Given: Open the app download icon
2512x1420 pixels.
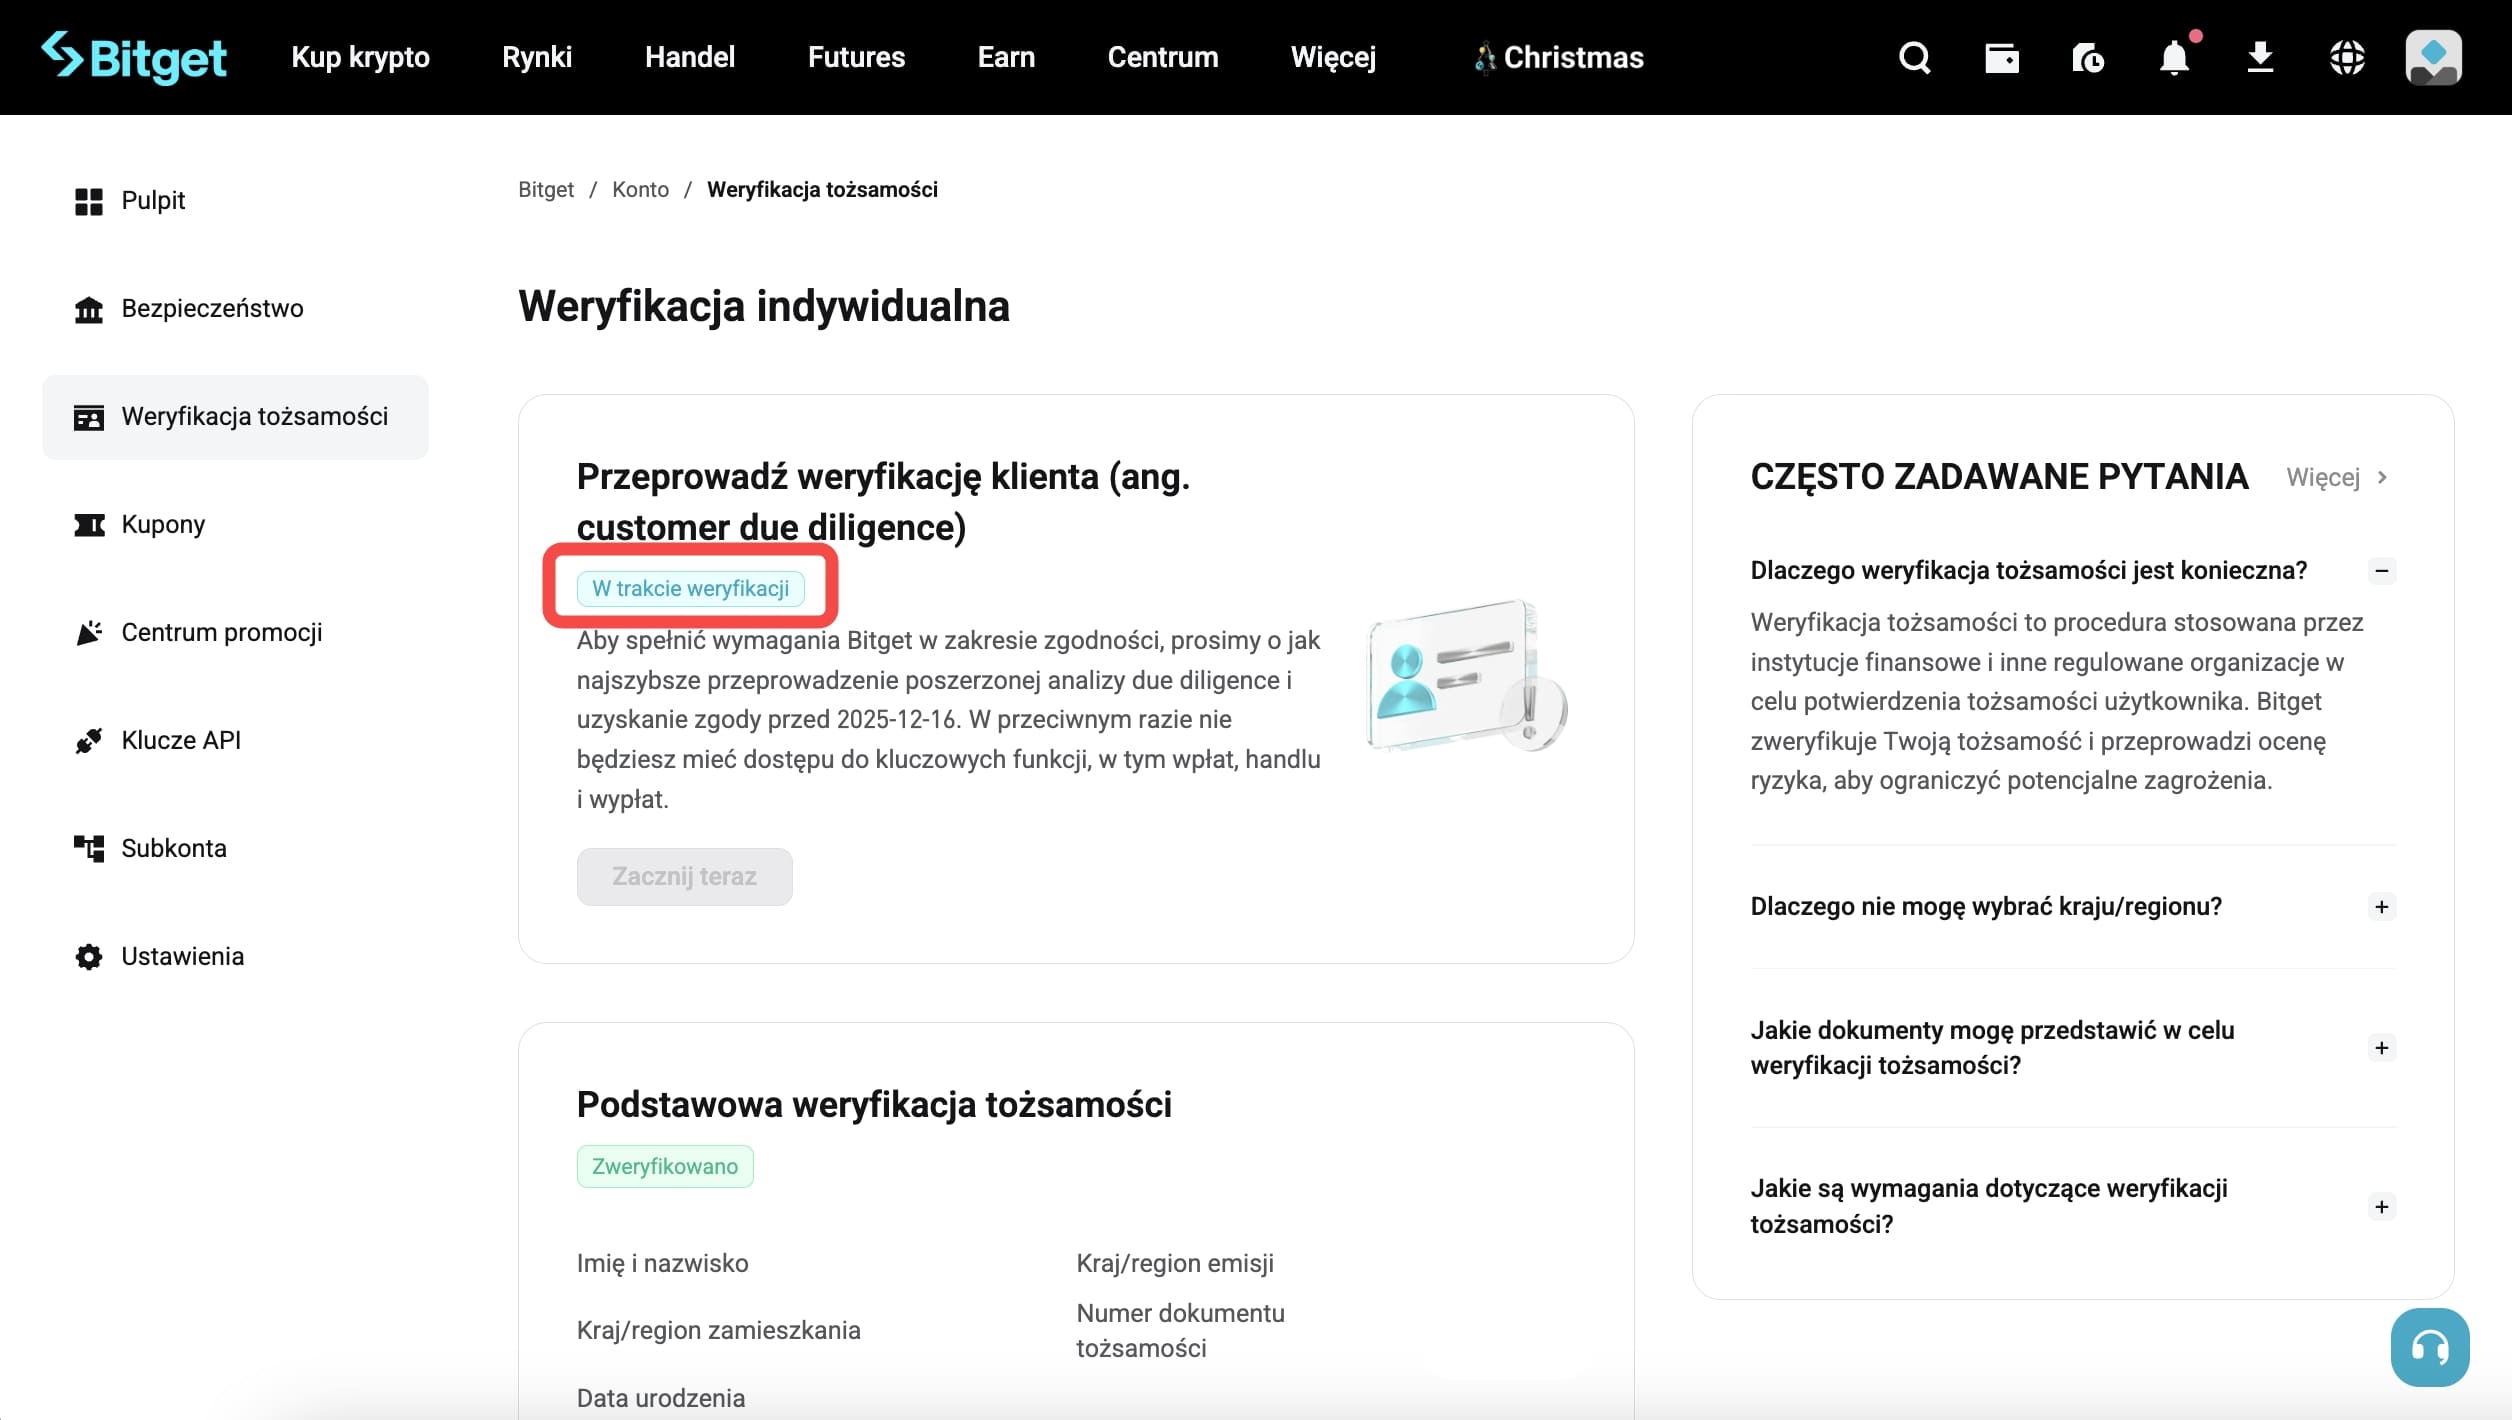Looking at the screenshot, I should 2260,57.
